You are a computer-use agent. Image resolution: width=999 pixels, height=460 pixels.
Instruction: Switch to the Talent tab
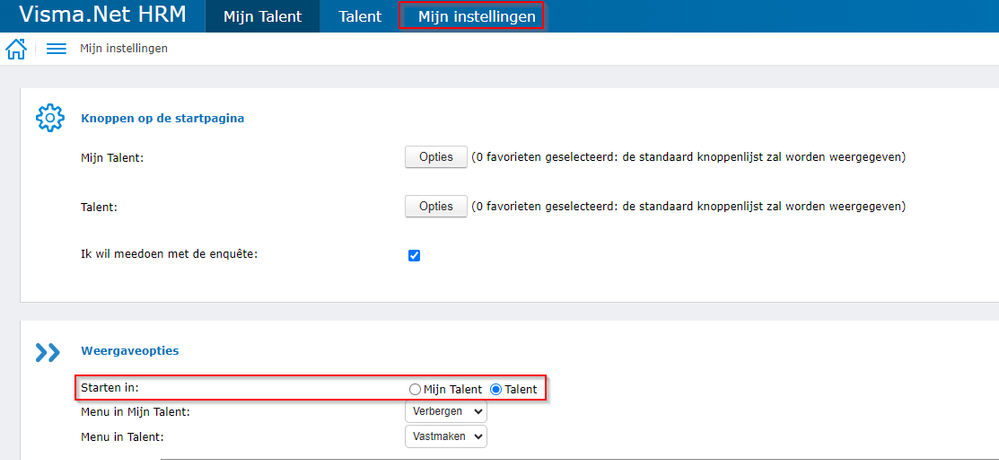tap(360, 16)
